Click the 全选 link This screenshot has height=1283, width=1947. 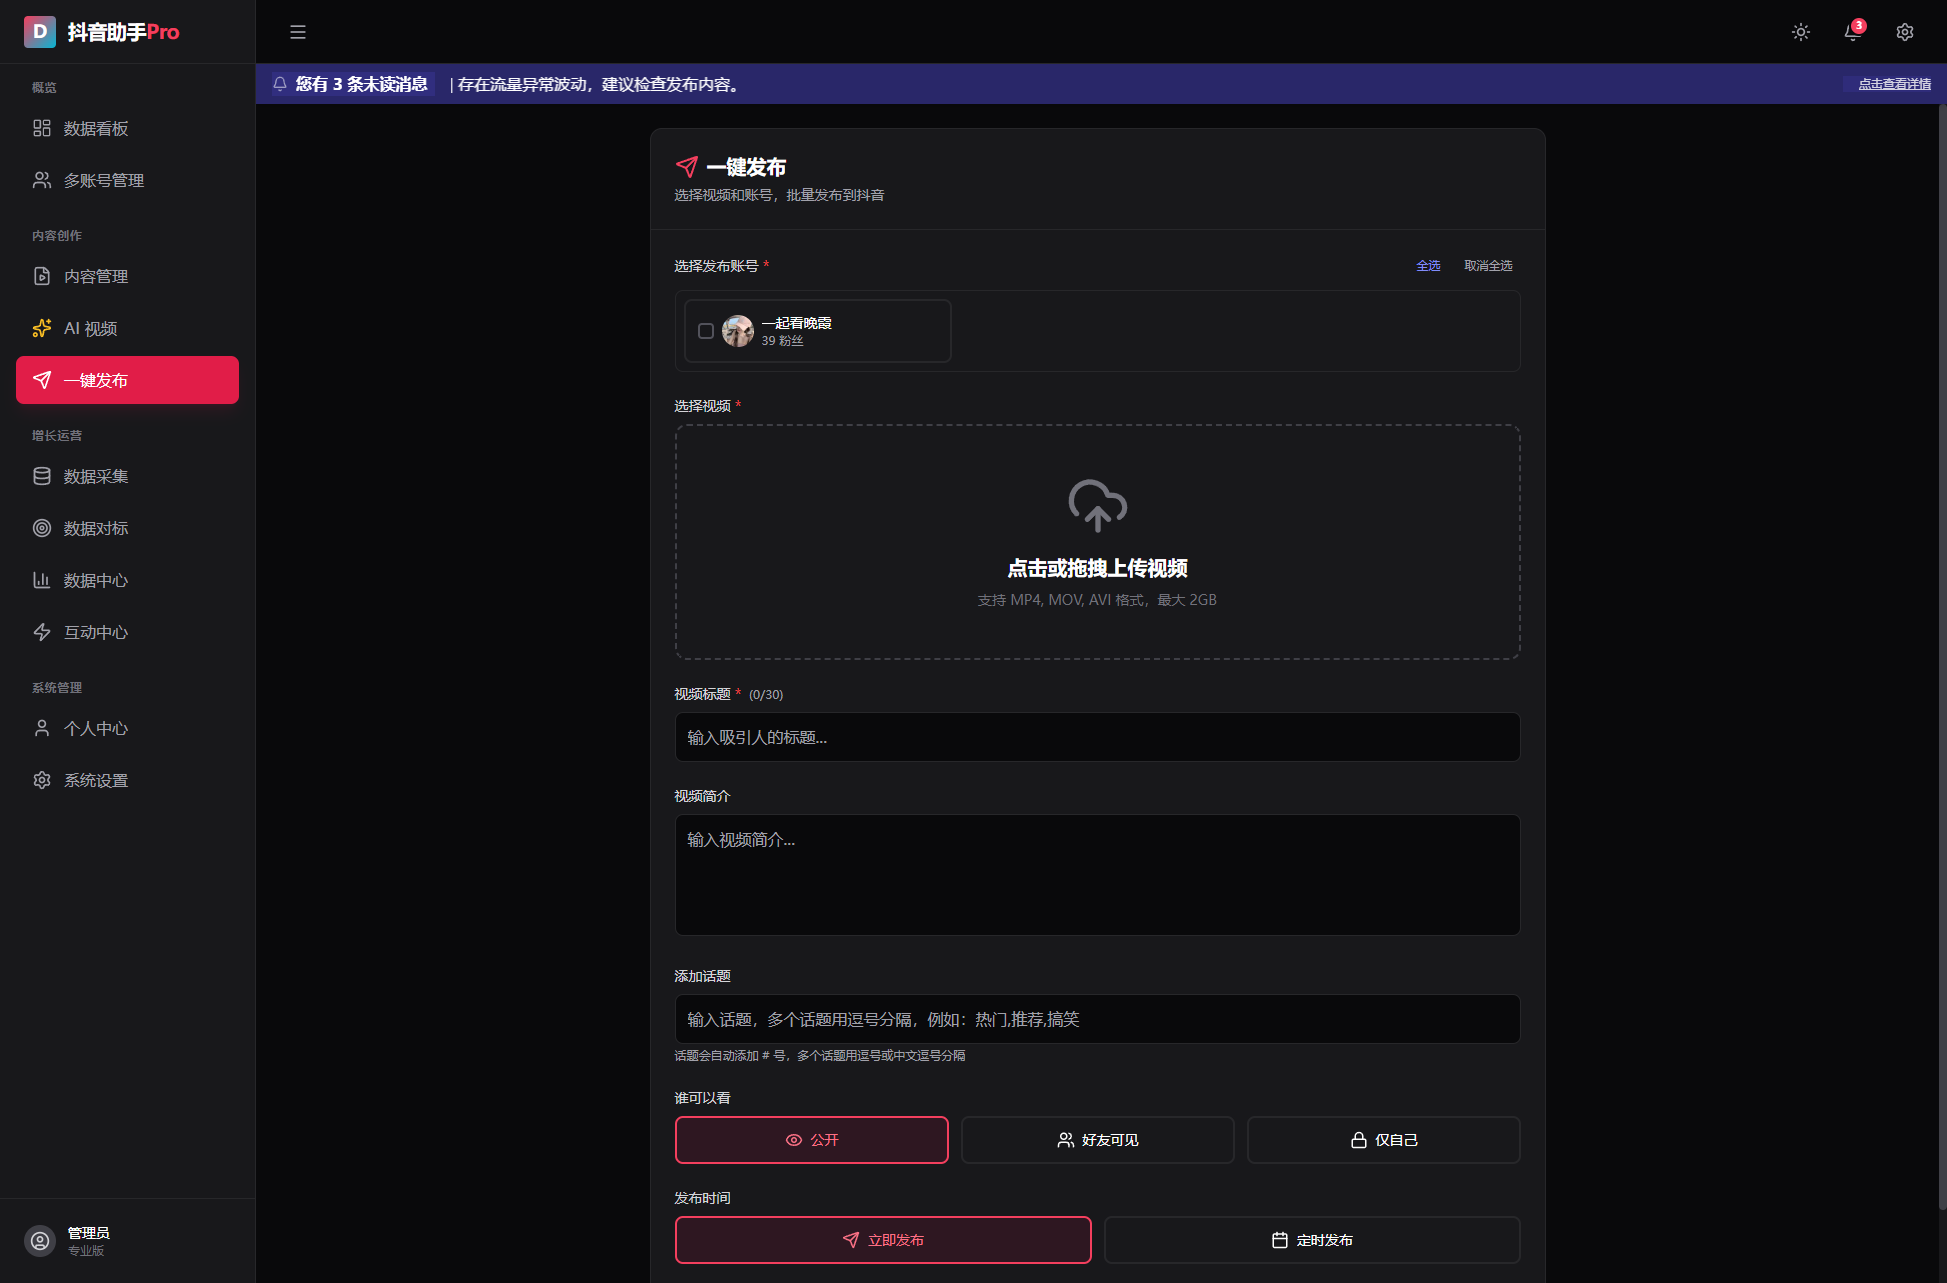(1428, 266)
